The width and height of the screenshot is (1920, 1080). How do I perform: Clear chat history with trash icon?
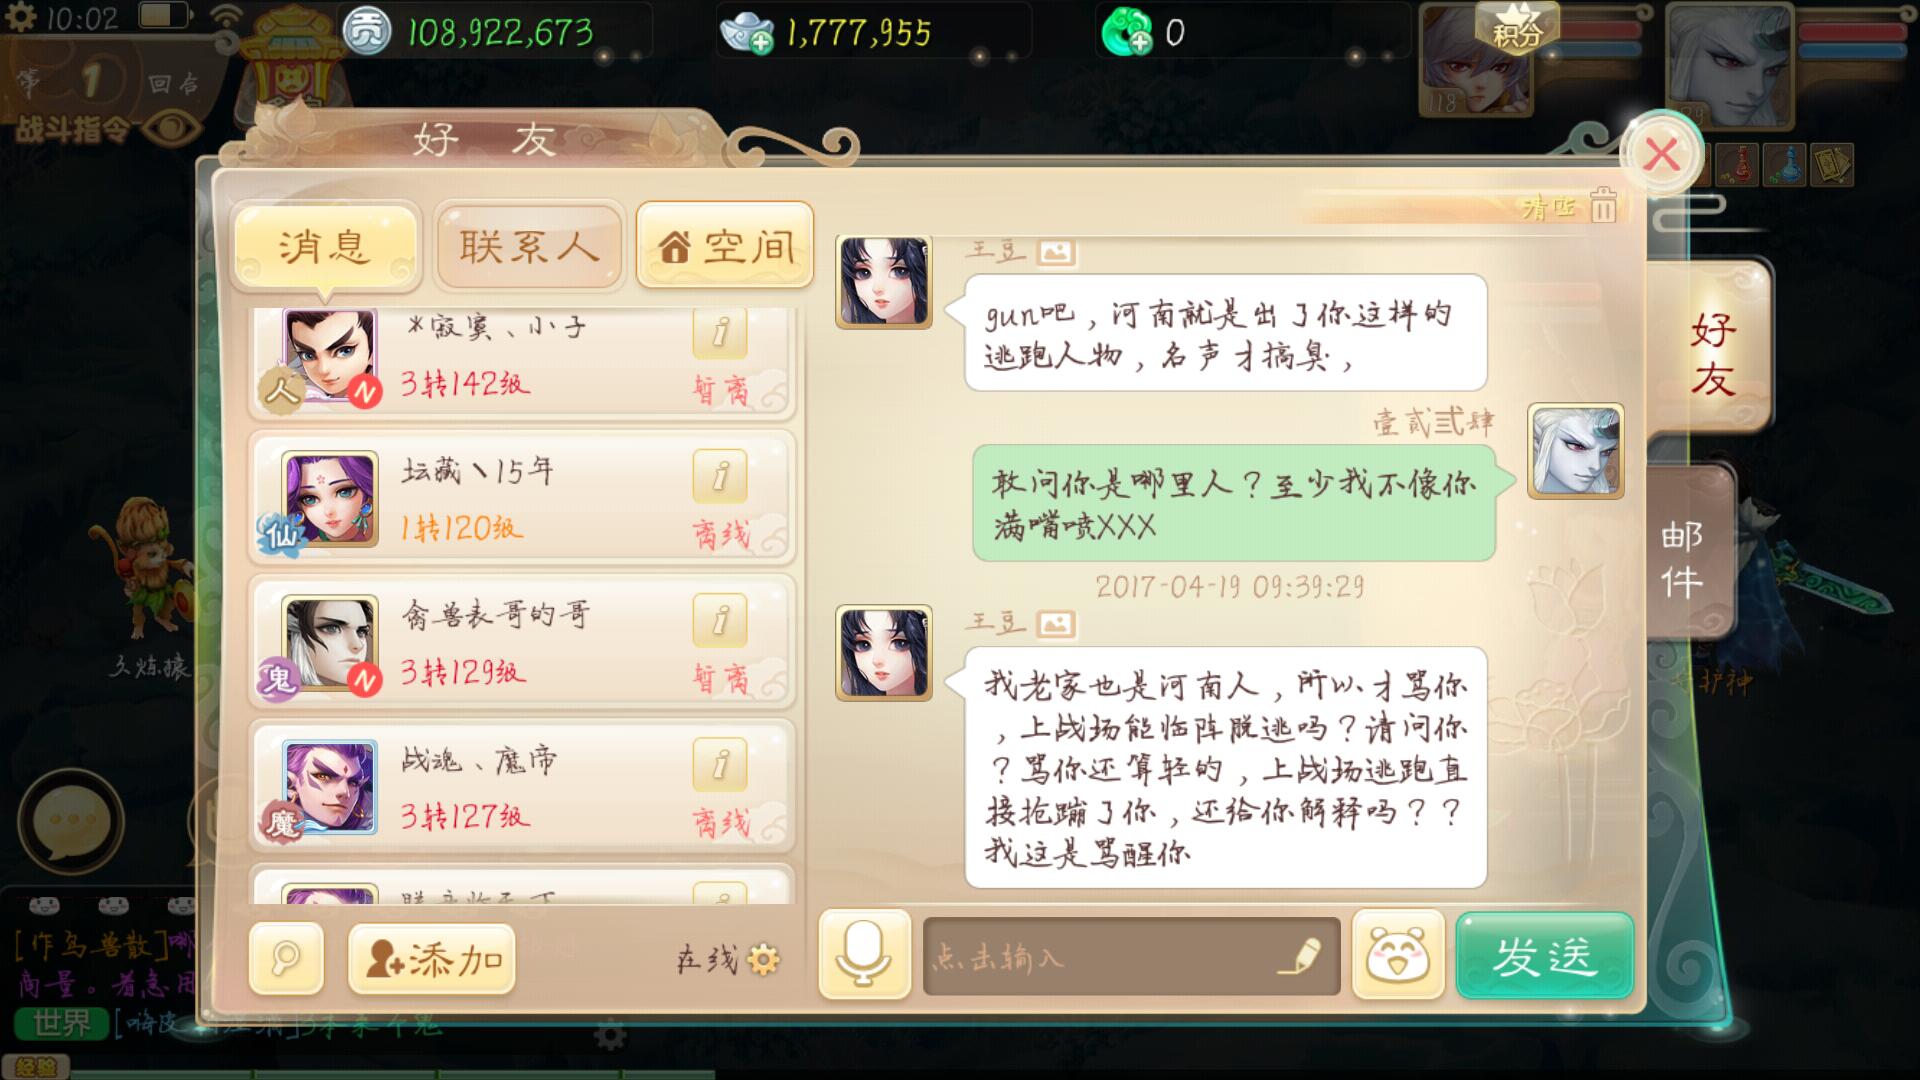1603,205
